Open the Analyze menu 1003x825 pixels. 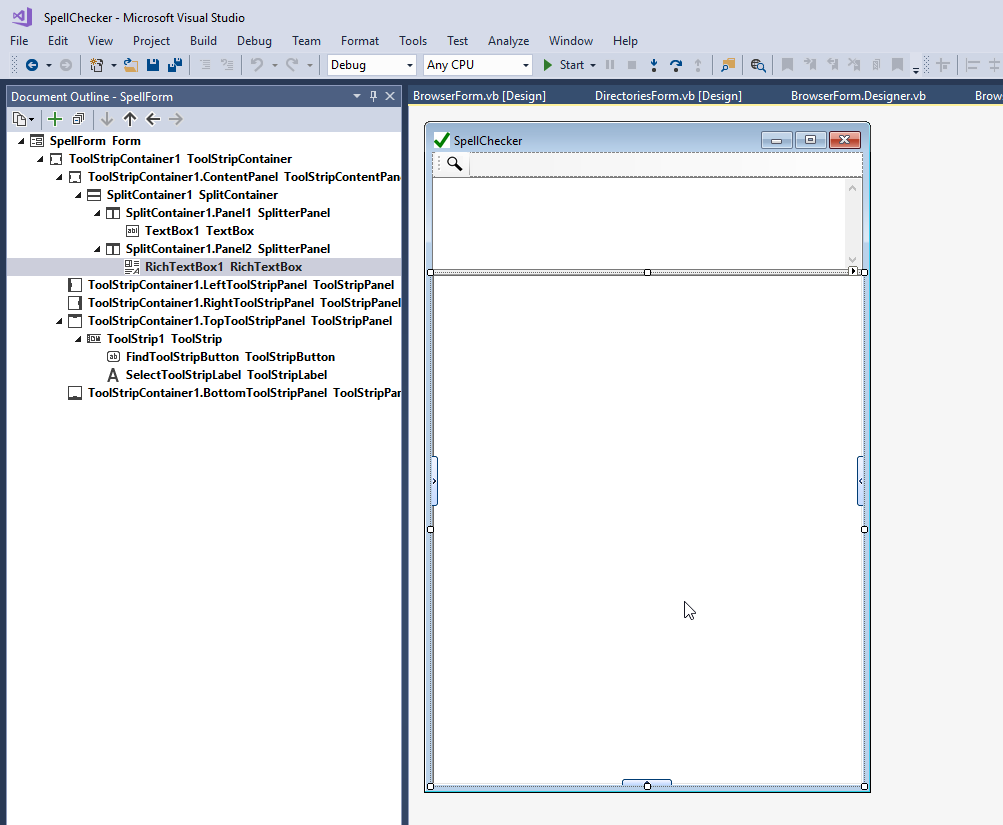509,40
